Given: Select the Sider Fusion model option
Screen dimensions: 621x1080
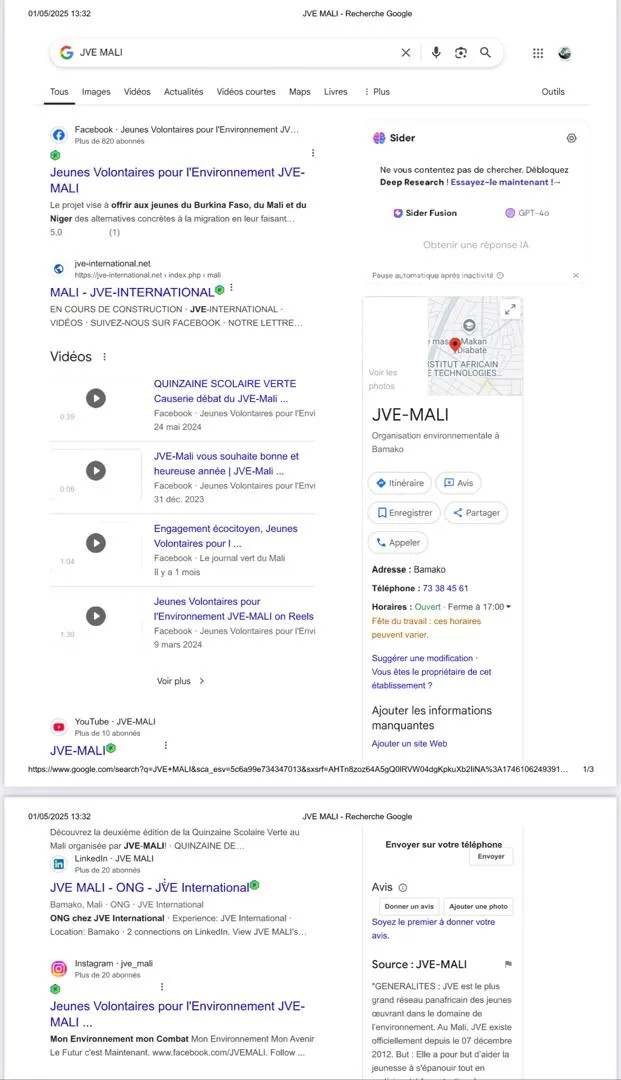Looking at the screenshot, I should (x=425, y=213).
